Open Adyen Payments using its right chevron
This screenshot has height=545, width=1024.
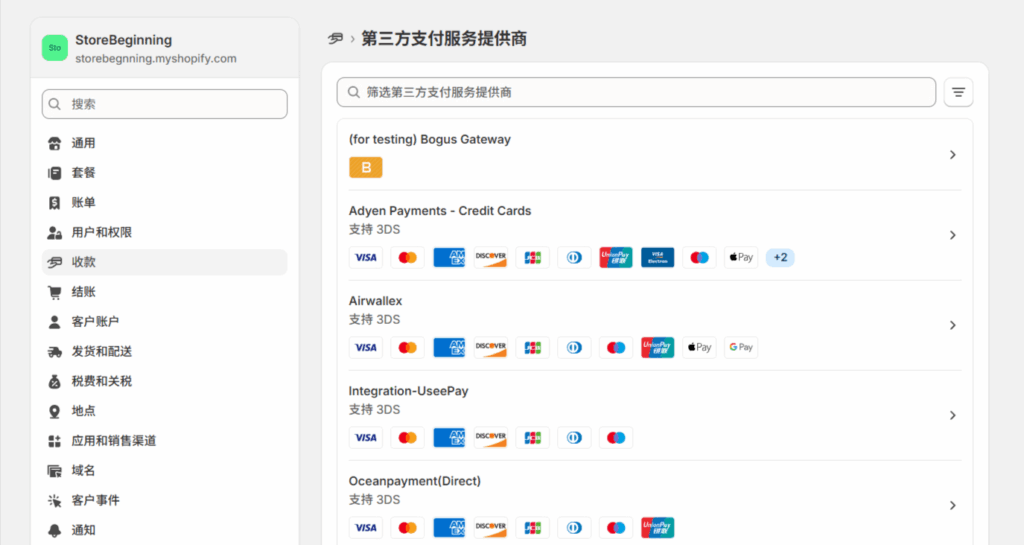click(952, 235)
